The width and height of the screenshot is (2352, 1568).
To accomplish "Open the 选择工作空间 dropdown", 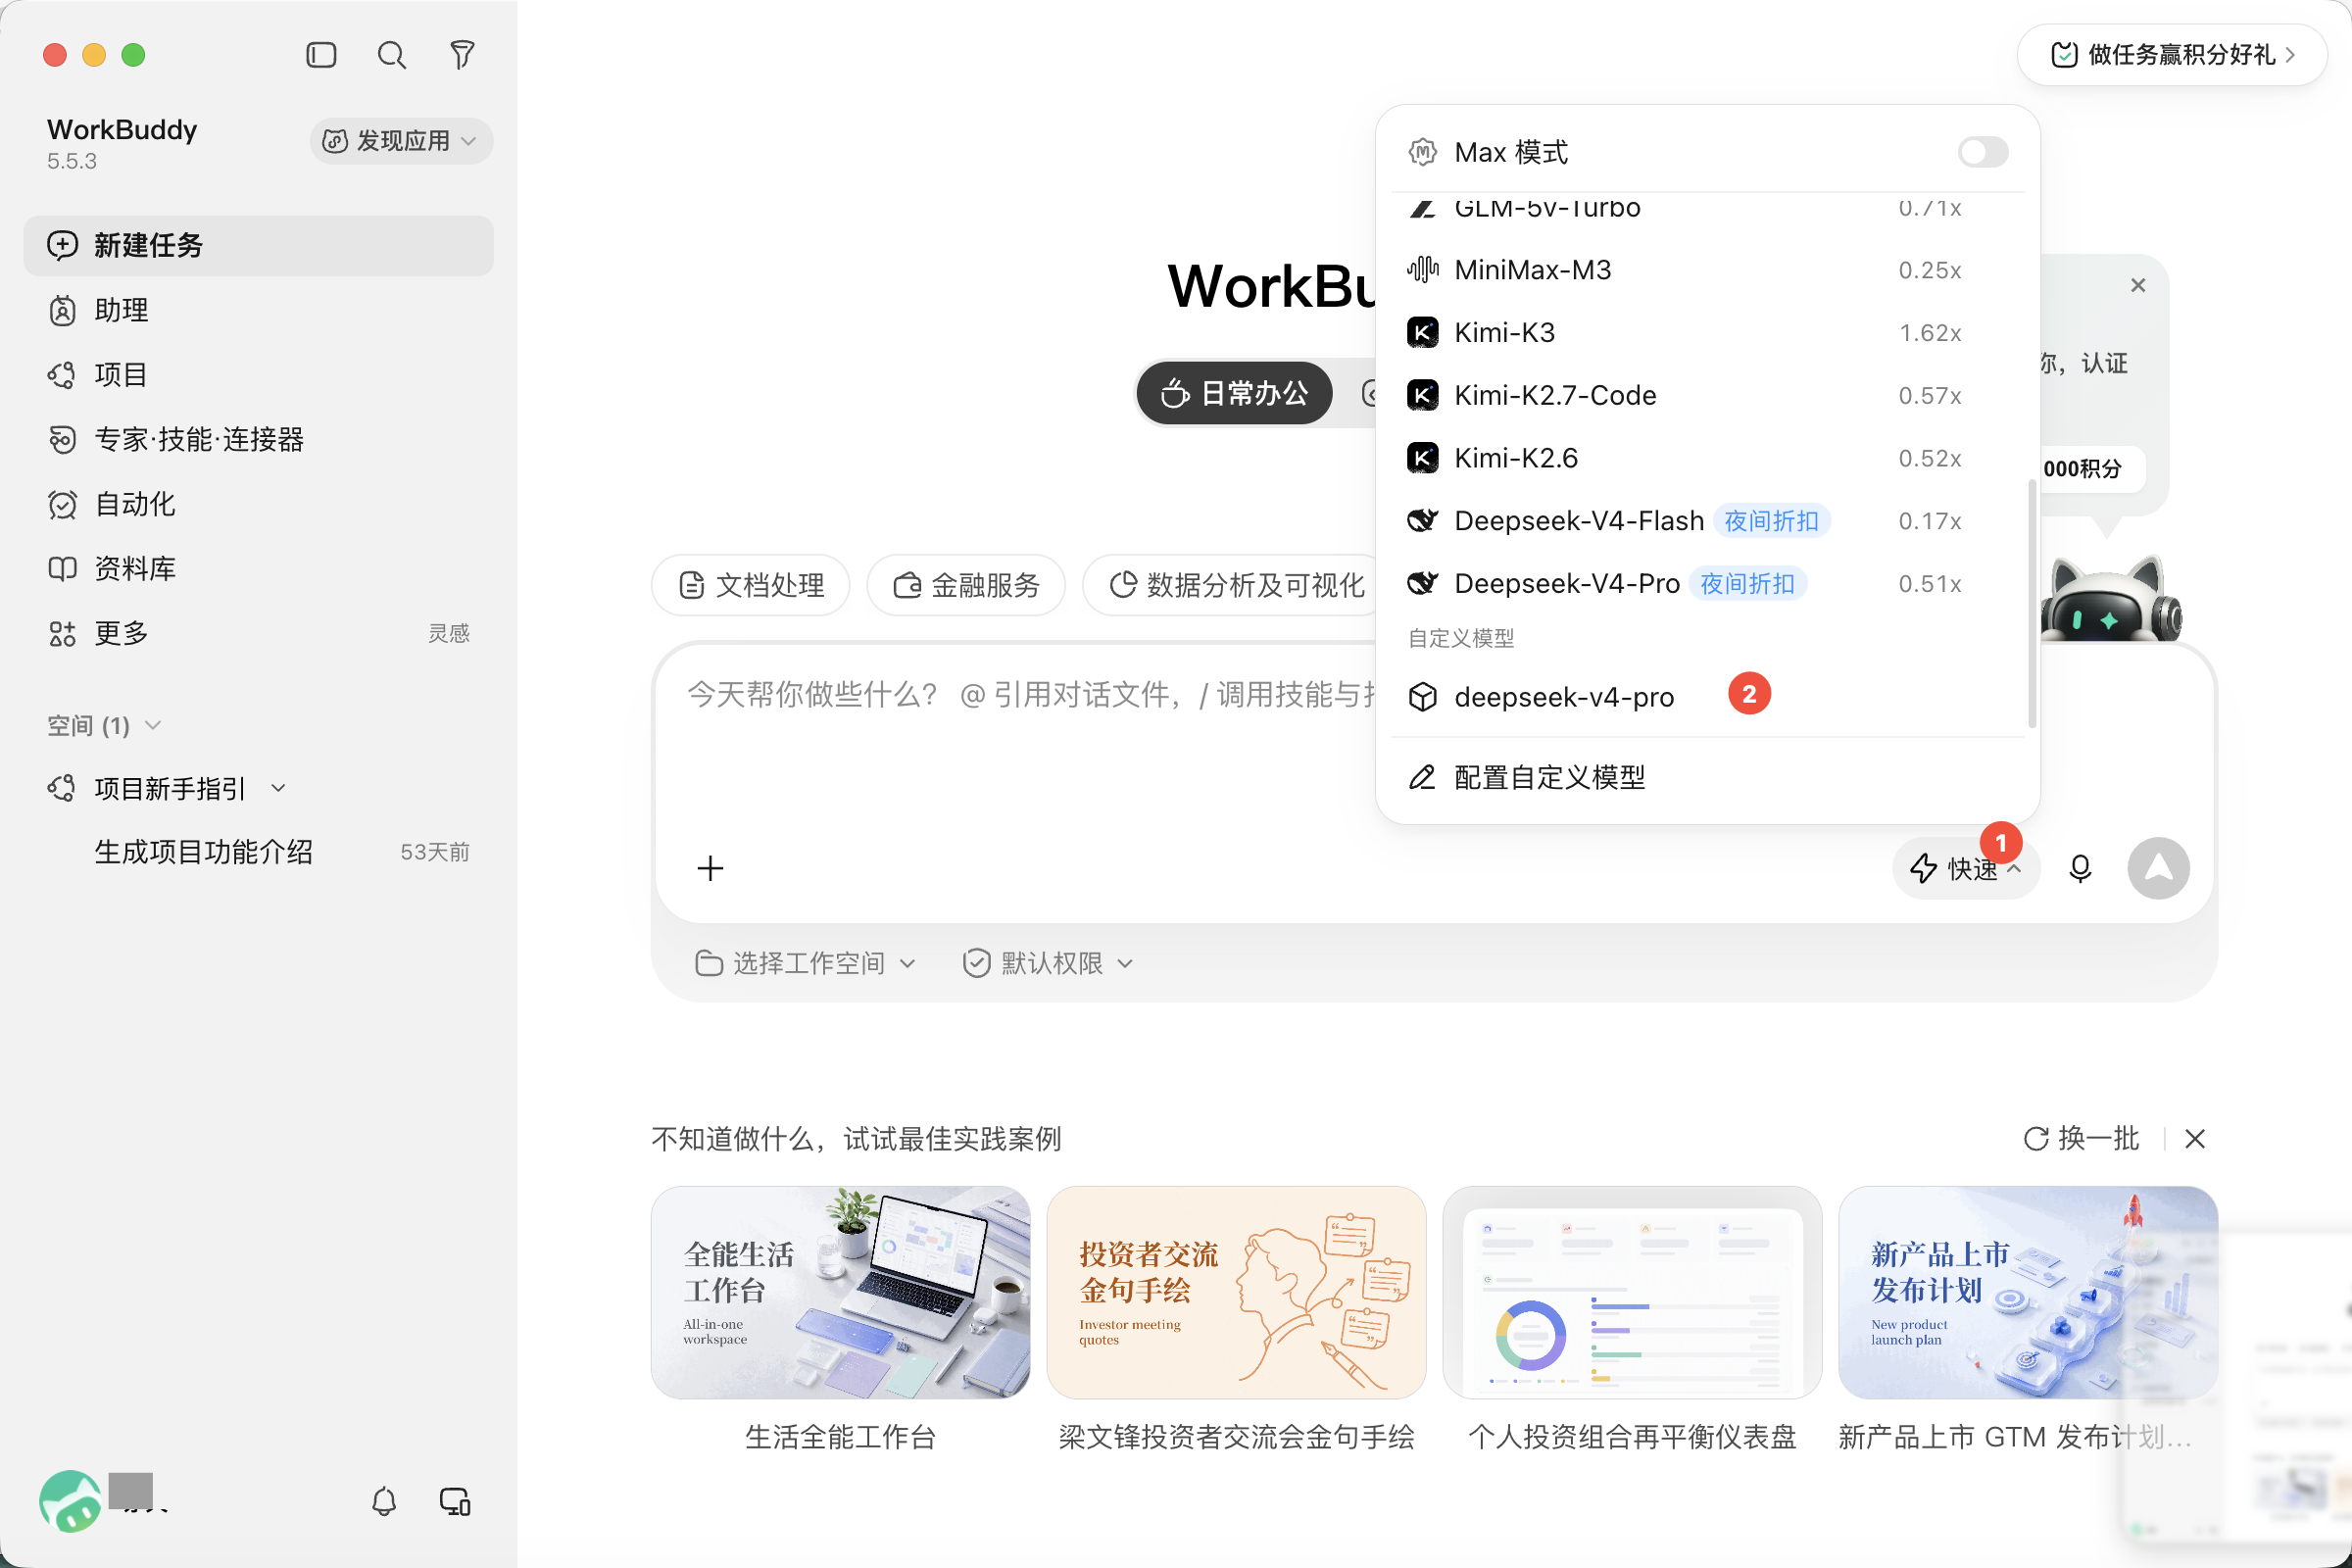I will tap(806, 963).
